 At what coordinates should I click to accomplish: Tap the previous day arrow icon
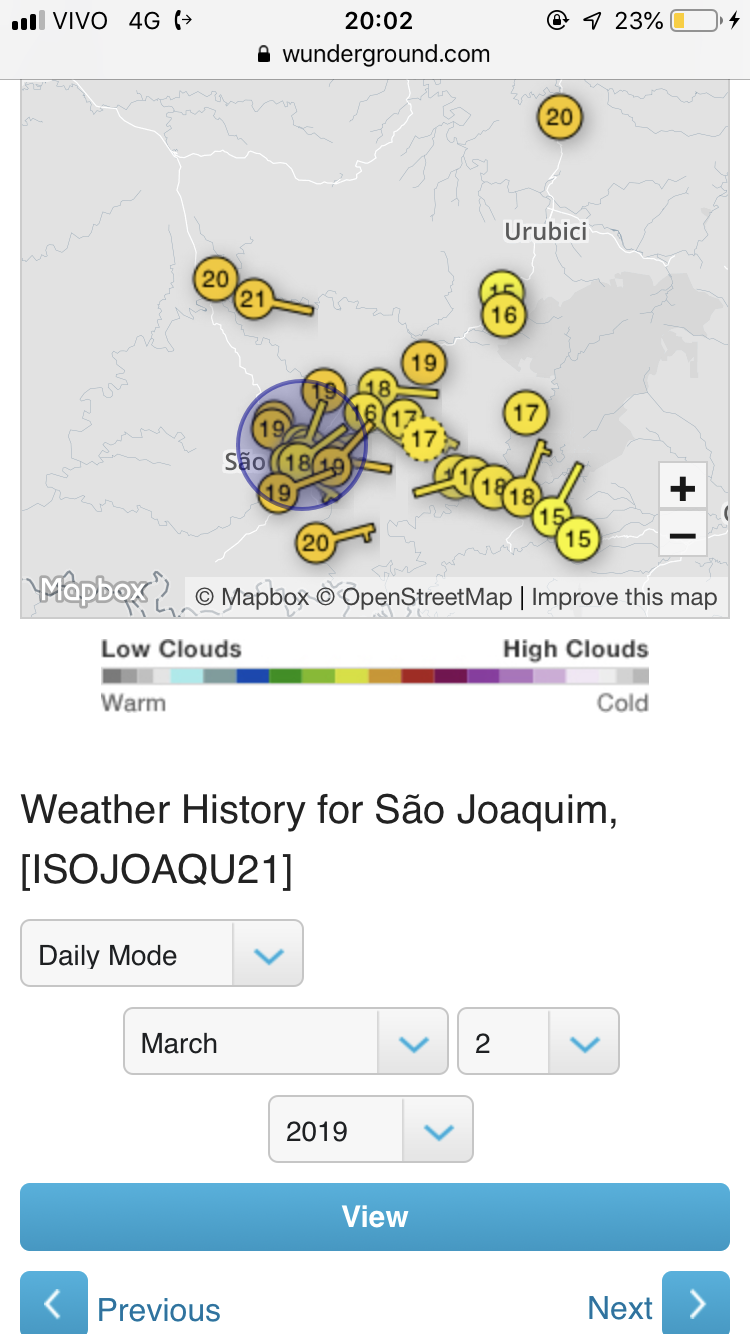[54, 1304]
